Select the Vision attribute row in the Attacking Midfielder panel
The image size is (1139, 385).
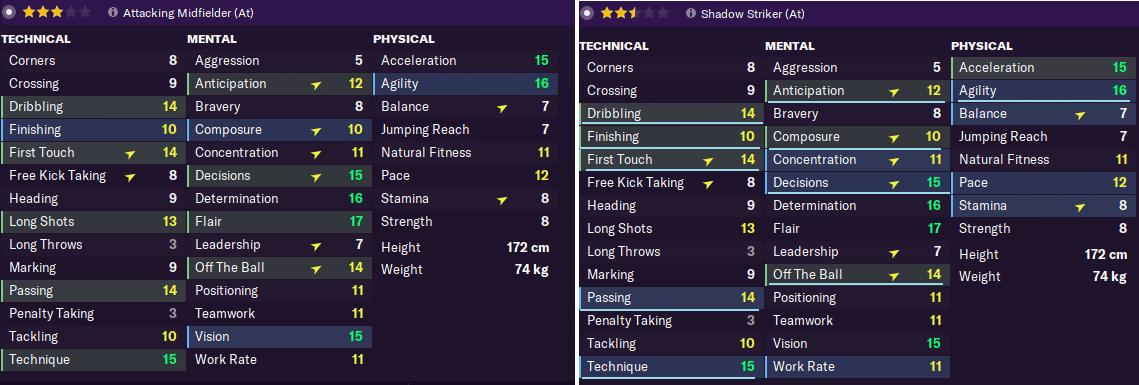[280, 337]
